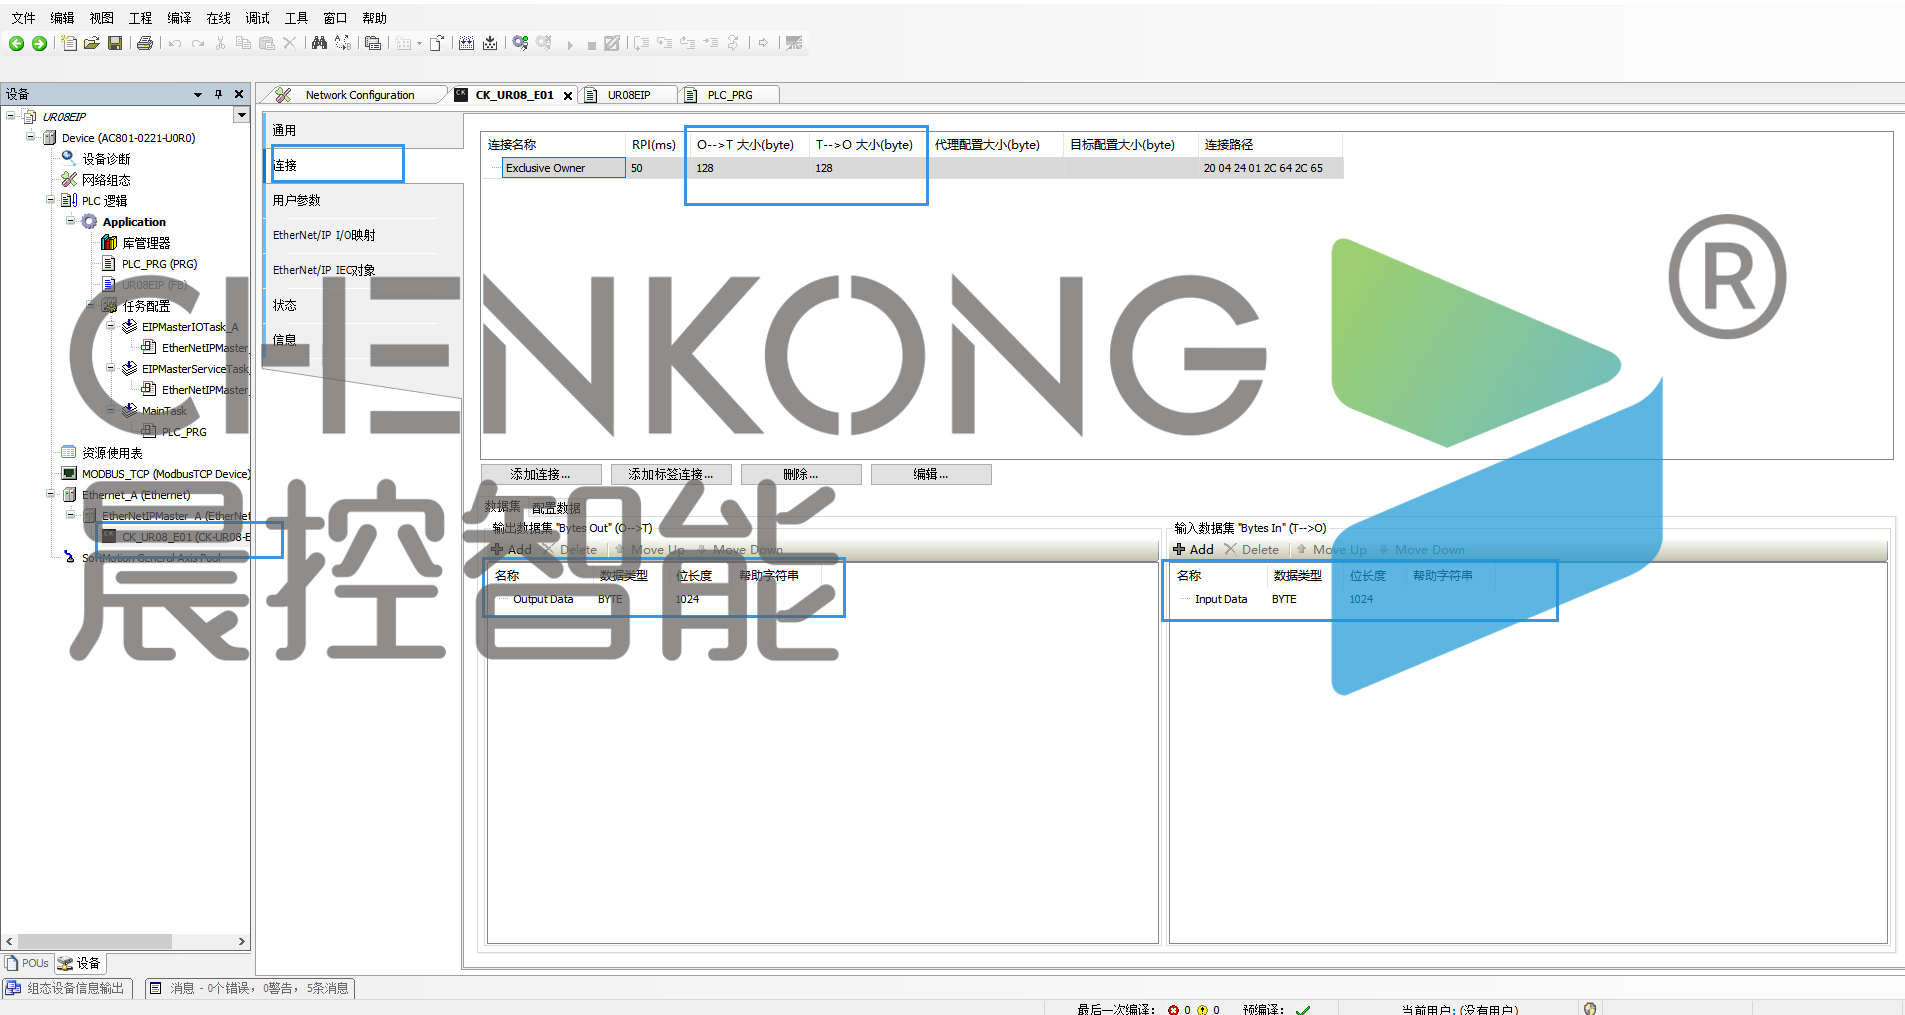1905x1015 pixels.
Task: Click the Copy icon in the toolbar
Action: pyautogui.click(x=243, y=43)
